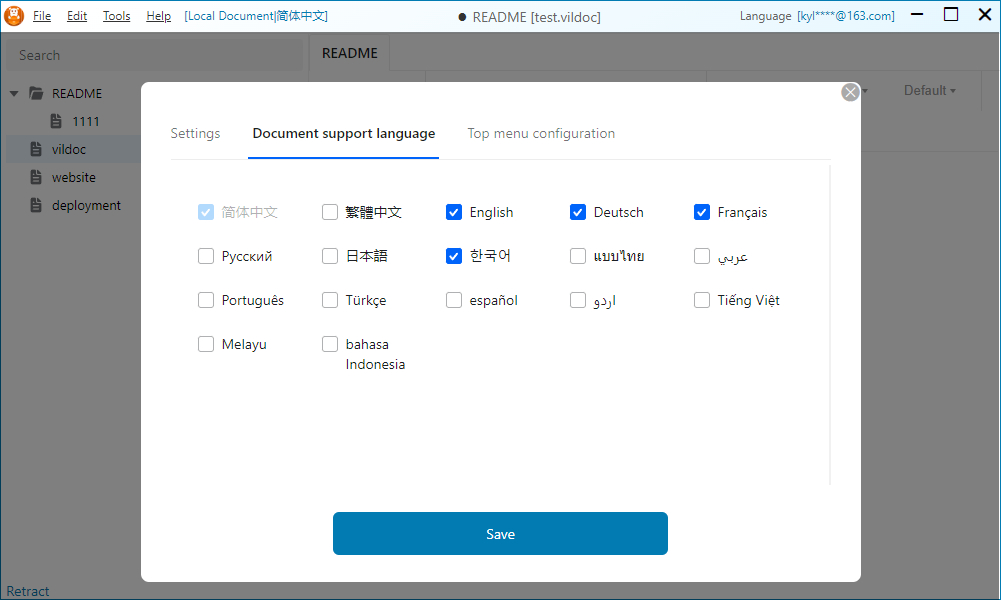Viewport: 1001px width, 600px height.
Task: Disable the Deutsch language checkbox
Action: [578, 212]
